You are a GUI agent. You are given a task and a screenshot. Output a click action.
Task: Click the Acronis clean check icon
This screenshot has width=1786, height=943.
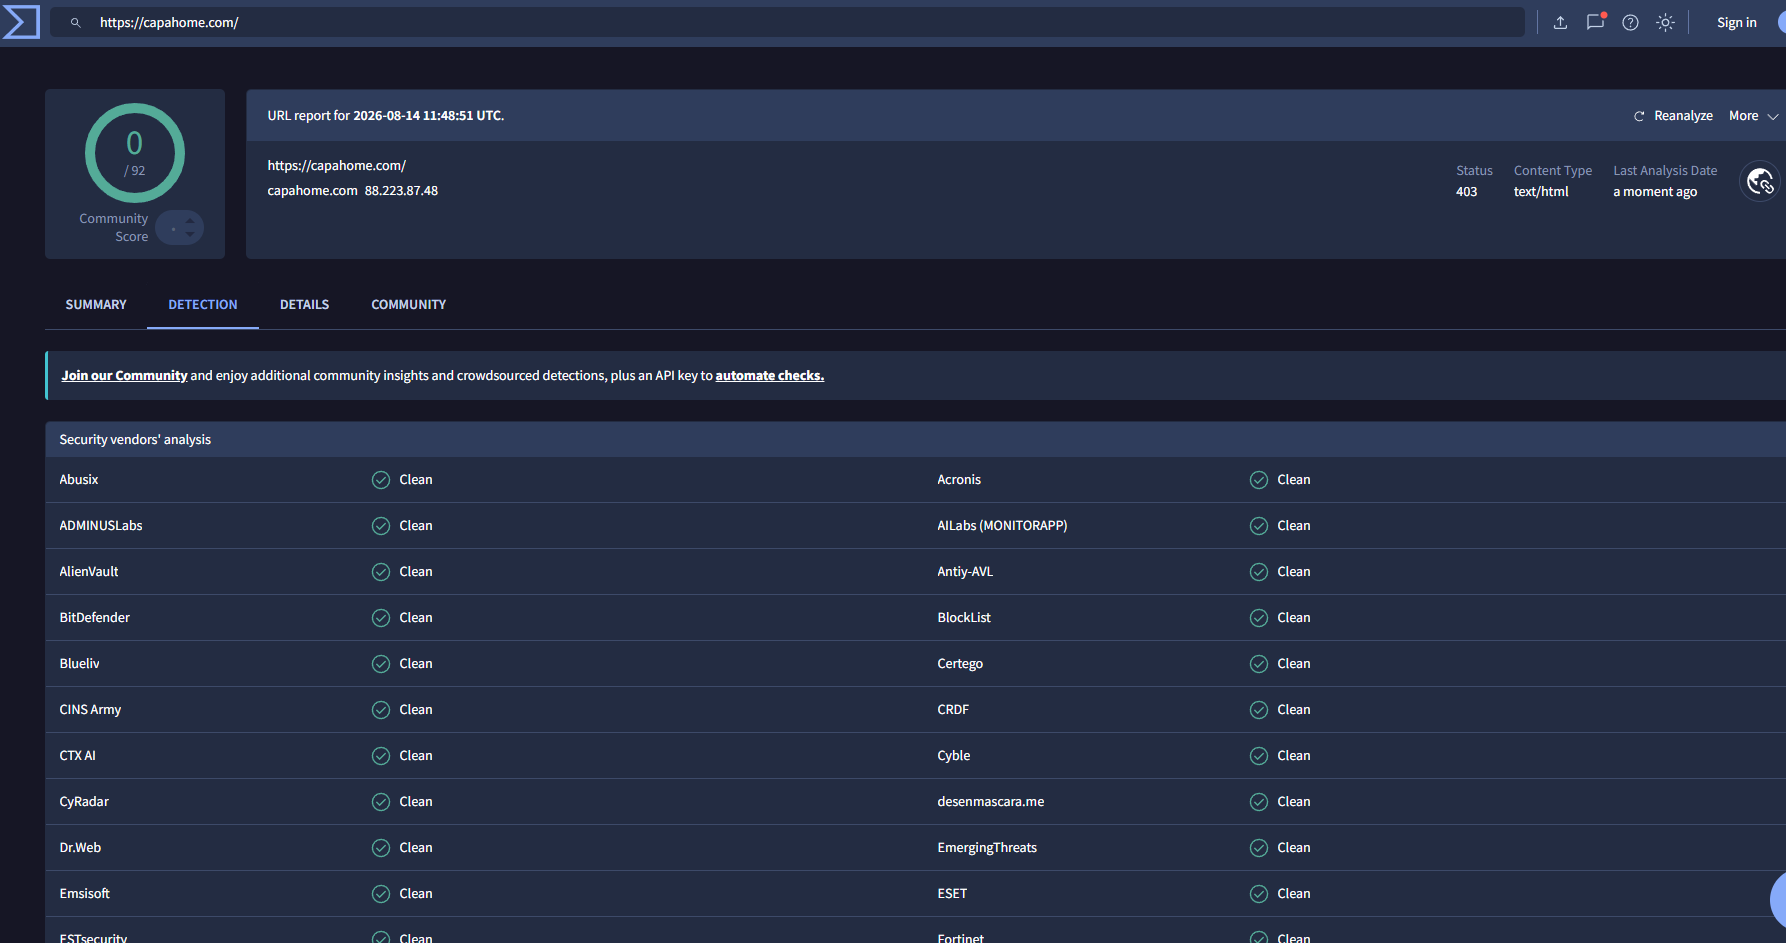pos(1259,480)
